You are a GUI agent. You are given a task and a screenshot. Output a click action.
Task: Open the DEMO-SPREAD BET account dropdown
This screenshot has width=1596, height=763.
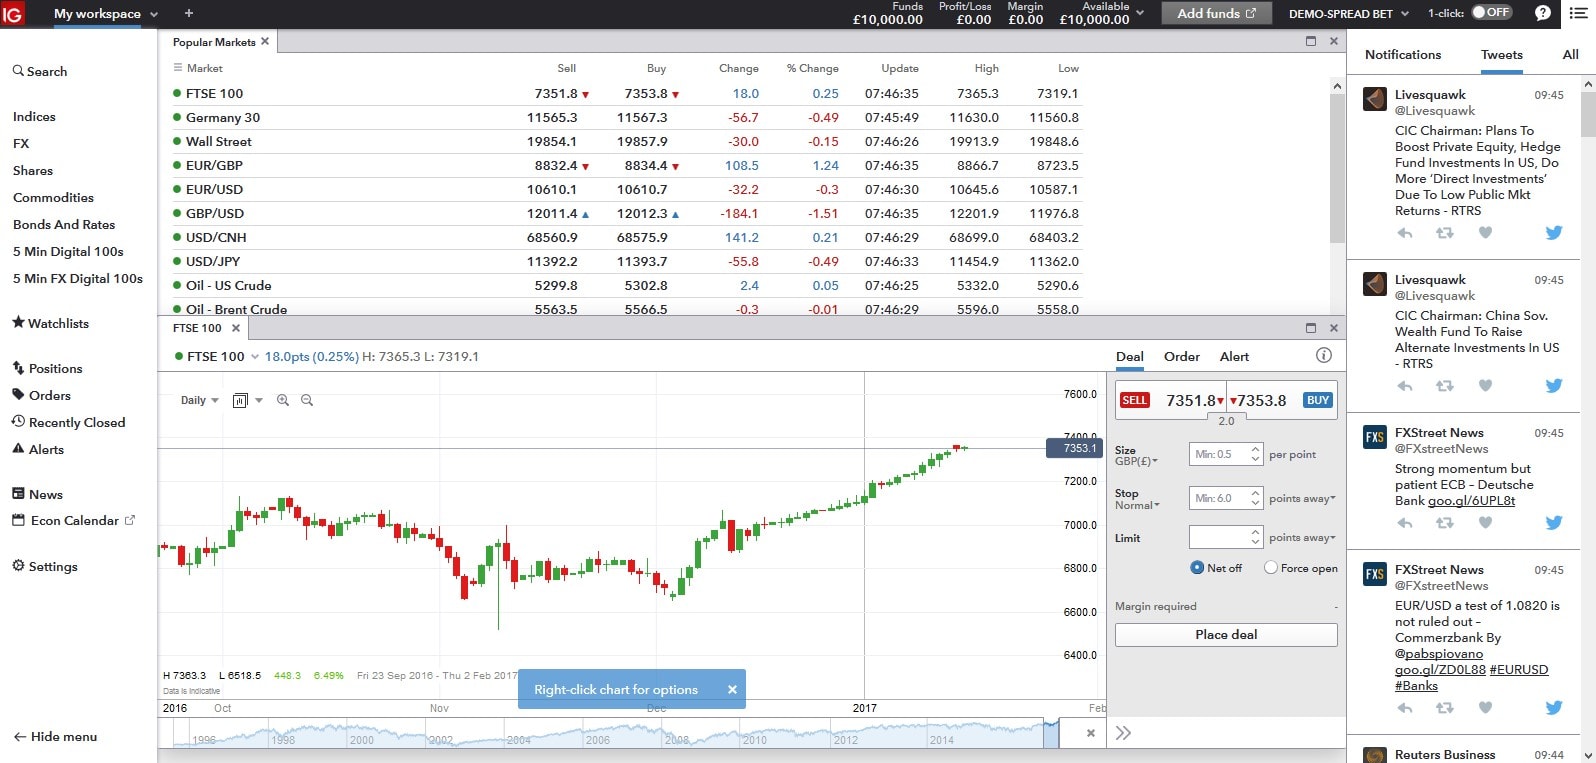click(x=1349, y=13)
